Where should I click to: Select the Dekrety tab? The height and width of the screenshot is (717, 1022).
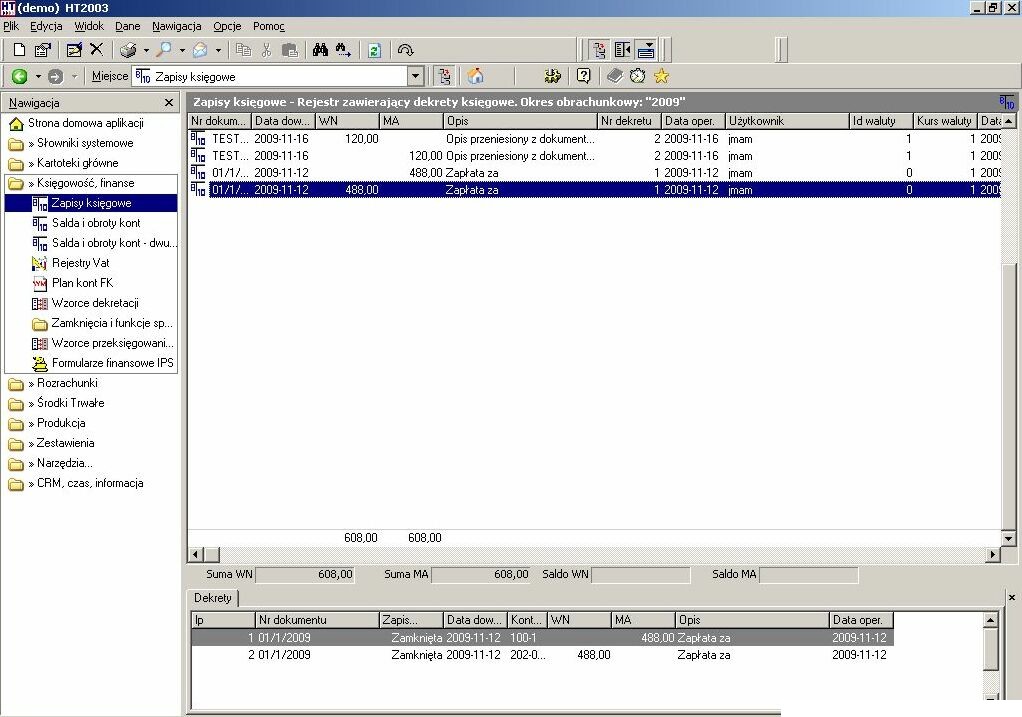pyautogui.click(x=212, y=598)
